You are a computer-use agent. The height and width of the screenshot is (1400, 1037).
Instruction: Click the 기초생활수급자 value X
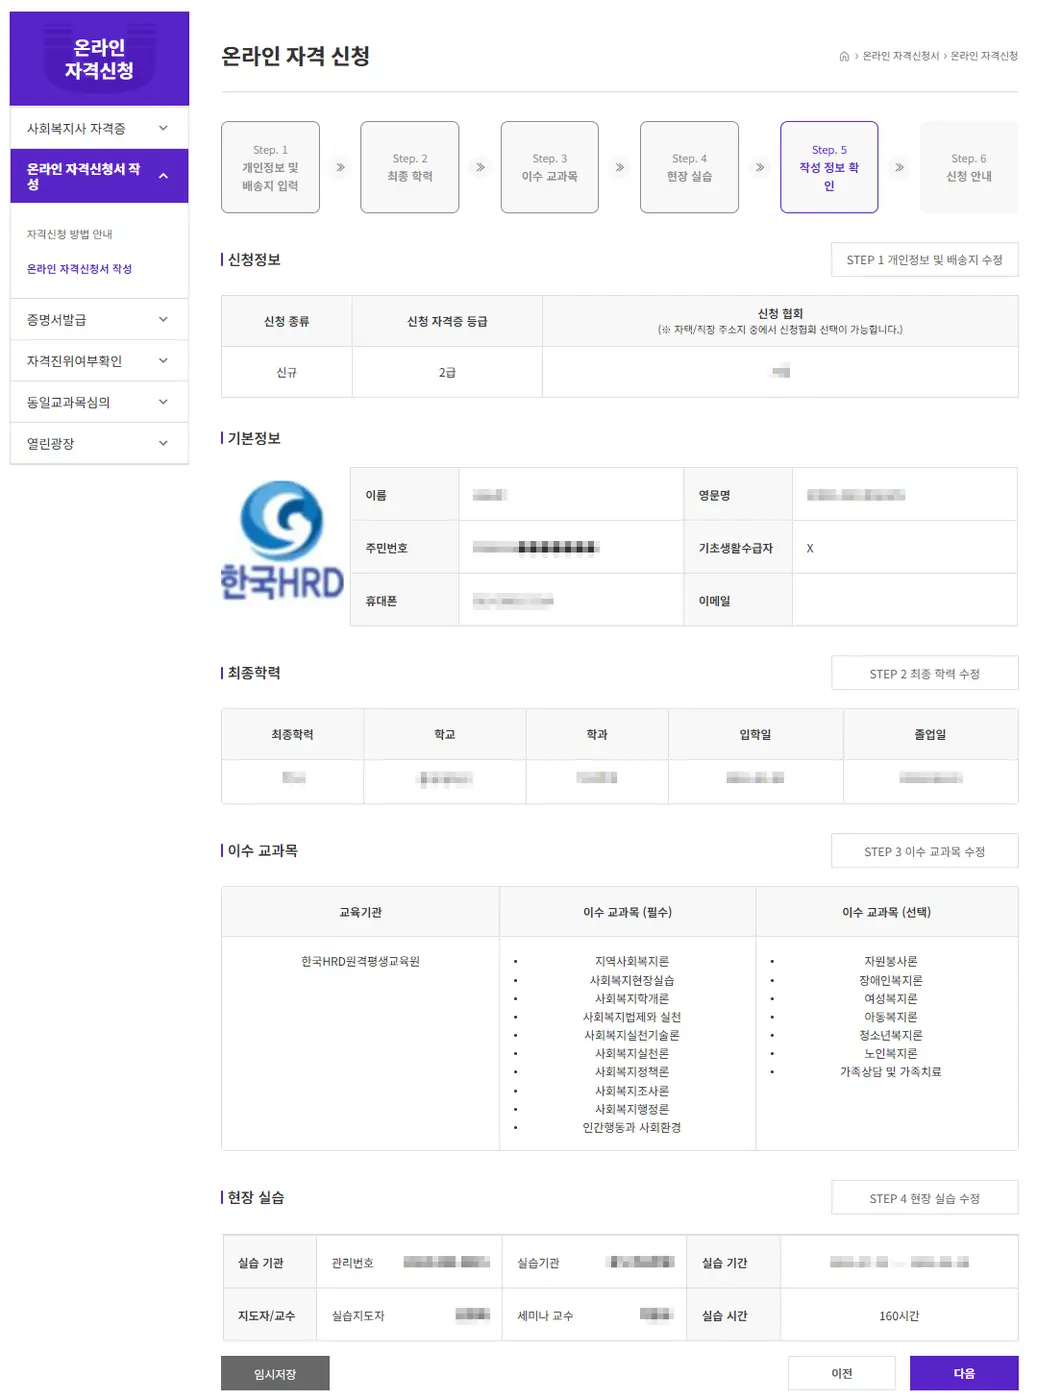point(810,548)
